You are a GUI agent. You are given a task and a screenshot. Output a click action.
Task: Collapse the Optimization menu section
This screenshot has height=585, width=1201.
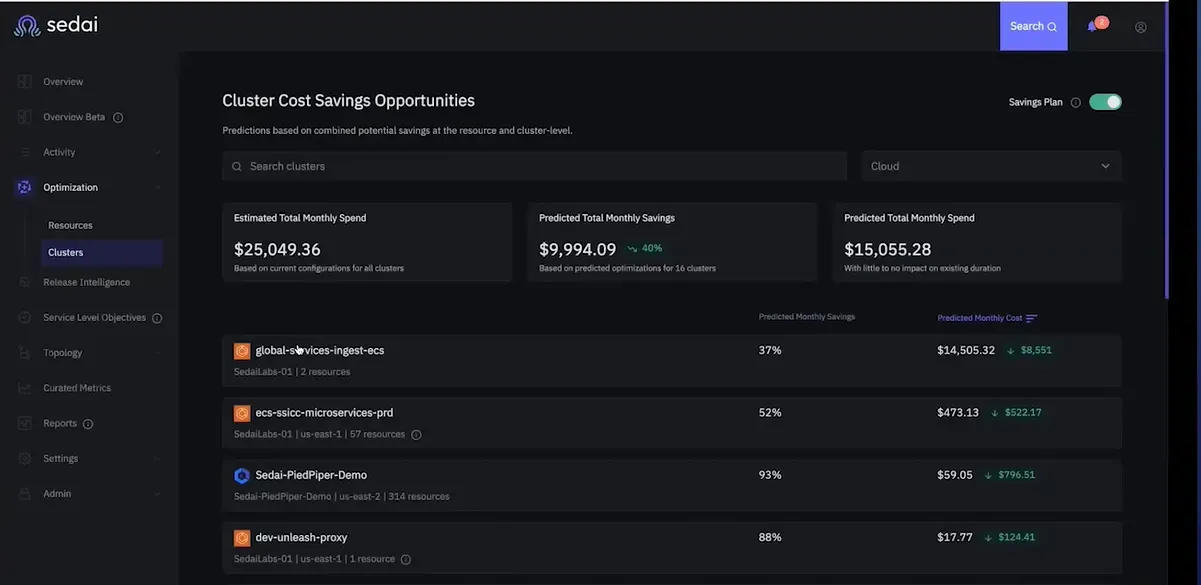coord(90,187)
